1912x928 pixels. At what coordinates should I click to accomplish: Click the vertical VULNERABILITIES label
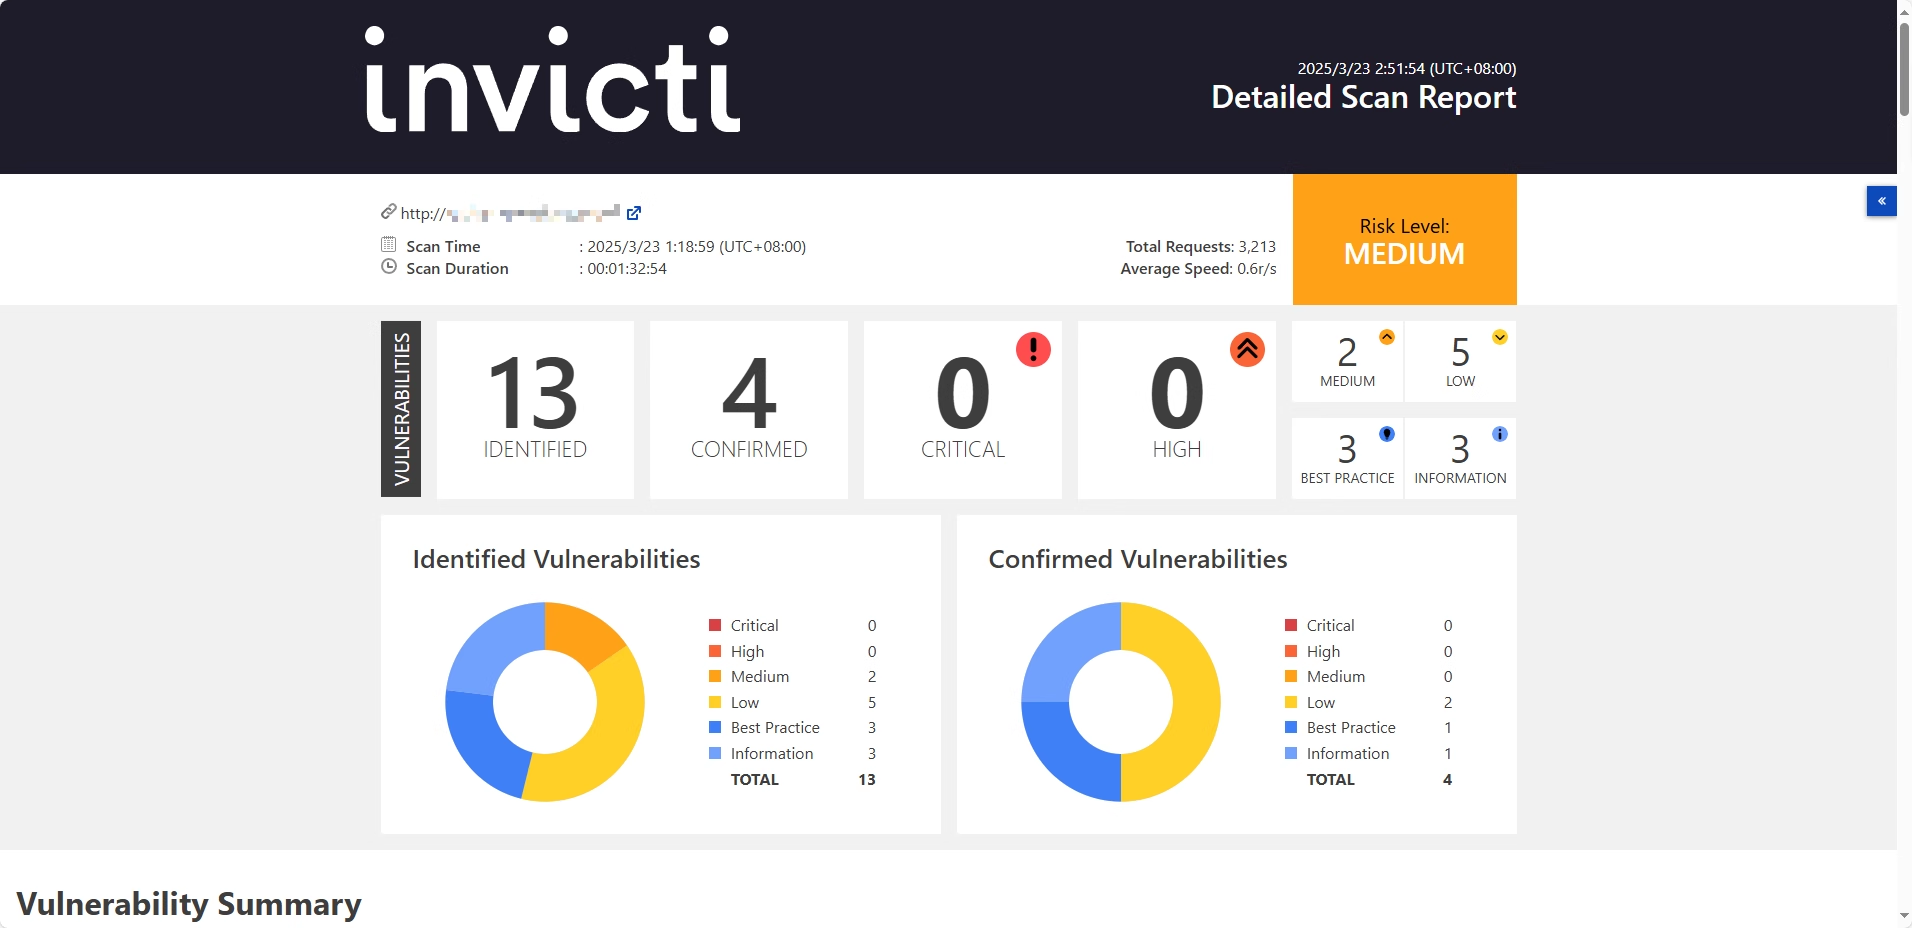pyautogui.click(x=401, y=409)
